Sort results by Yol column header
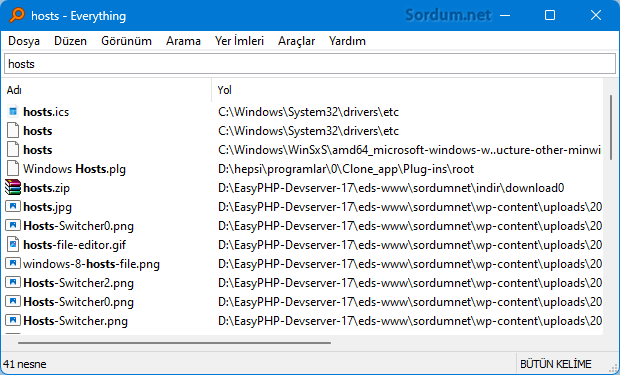This screenshot has height=375, width=620. tap(407, 90)
